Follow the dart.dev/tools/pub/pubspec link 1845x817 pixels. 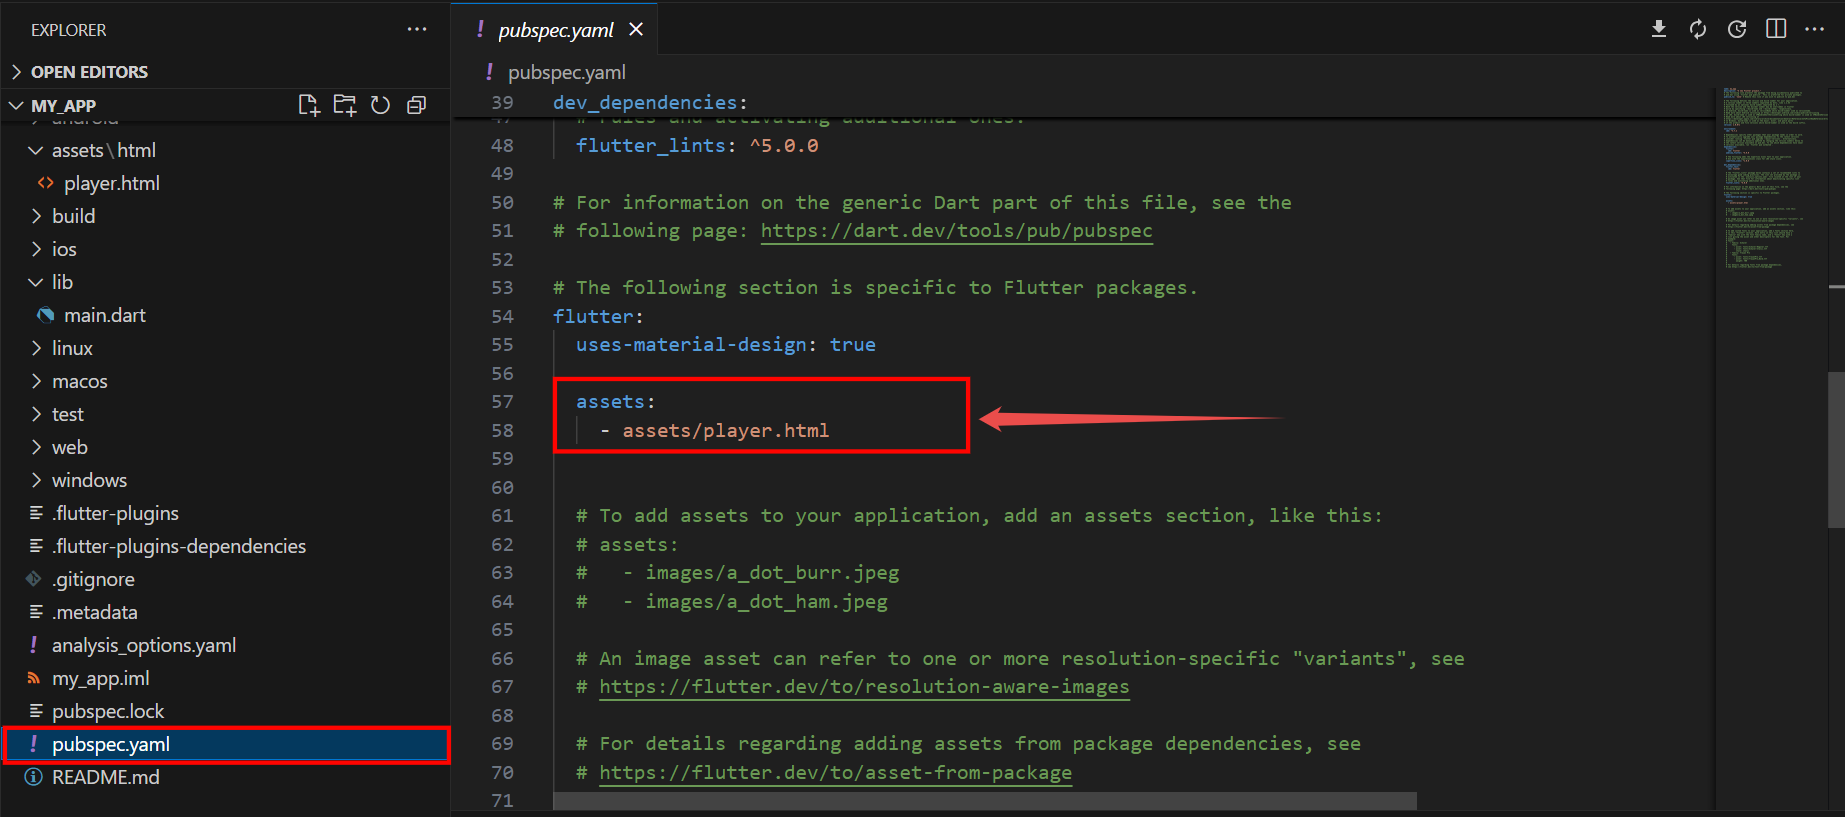tap(956, 231)
